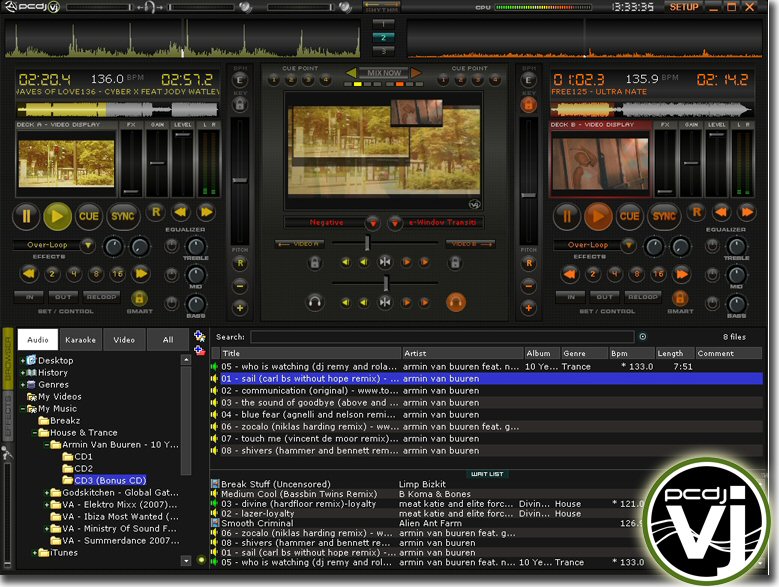Decrease Deck A pitch with minus button
Viewport: 779px width, 587px height.
tap(240, 286)
